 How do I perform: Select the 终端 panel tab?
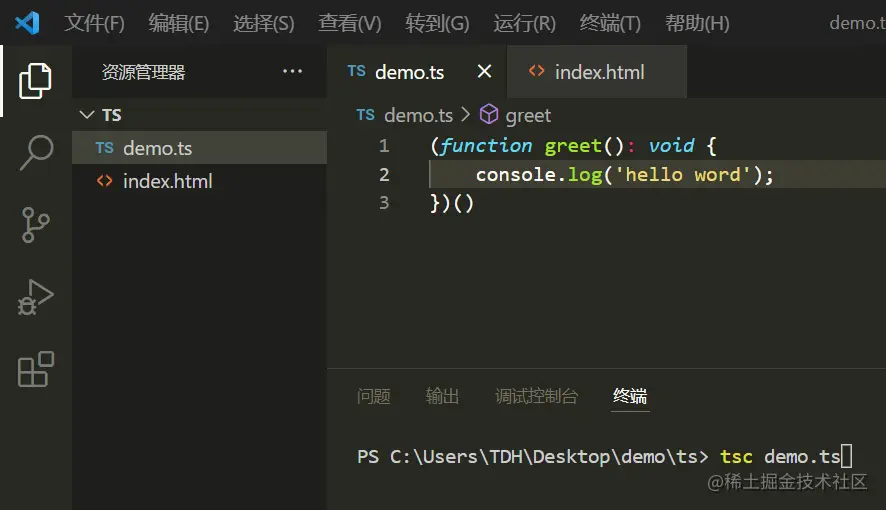(630, 396)
